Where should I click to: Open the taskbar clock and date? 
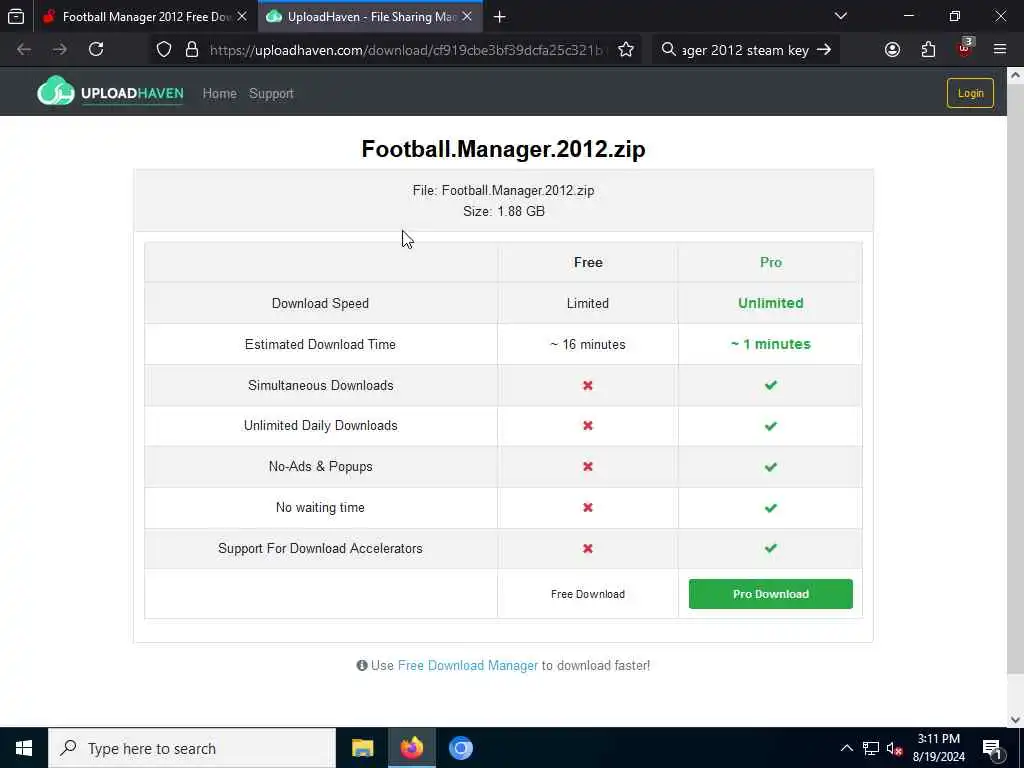[938, 748]
